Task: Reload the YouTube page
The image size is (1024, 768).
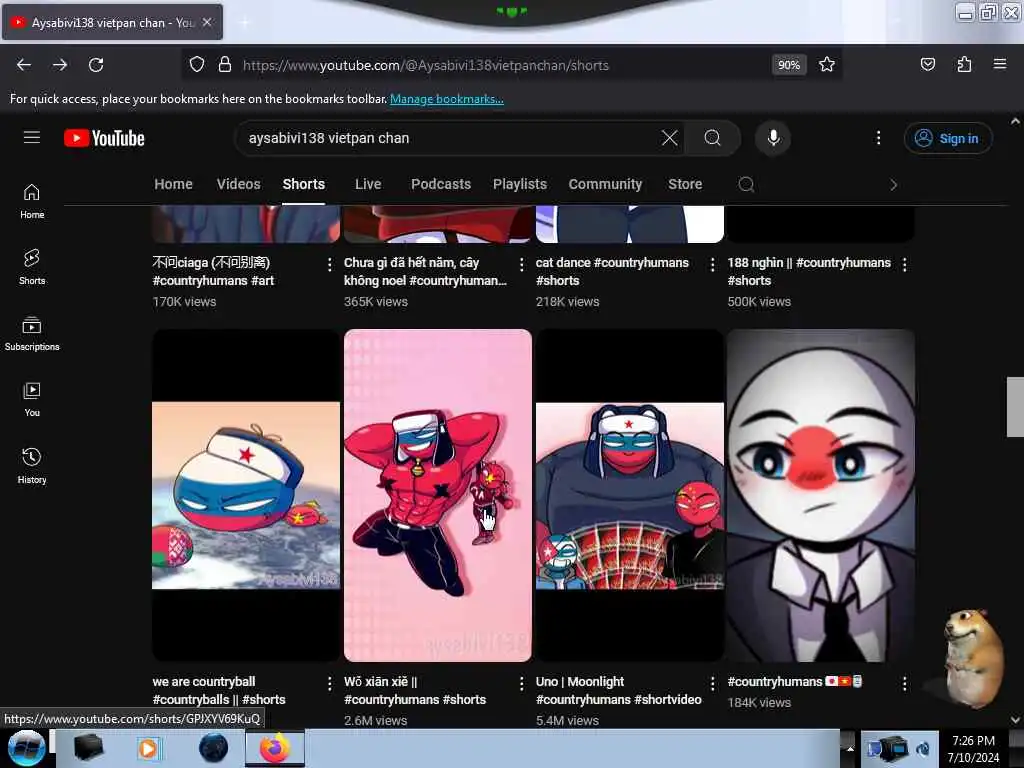Action: pyautogui.click(x=96, y=65)
